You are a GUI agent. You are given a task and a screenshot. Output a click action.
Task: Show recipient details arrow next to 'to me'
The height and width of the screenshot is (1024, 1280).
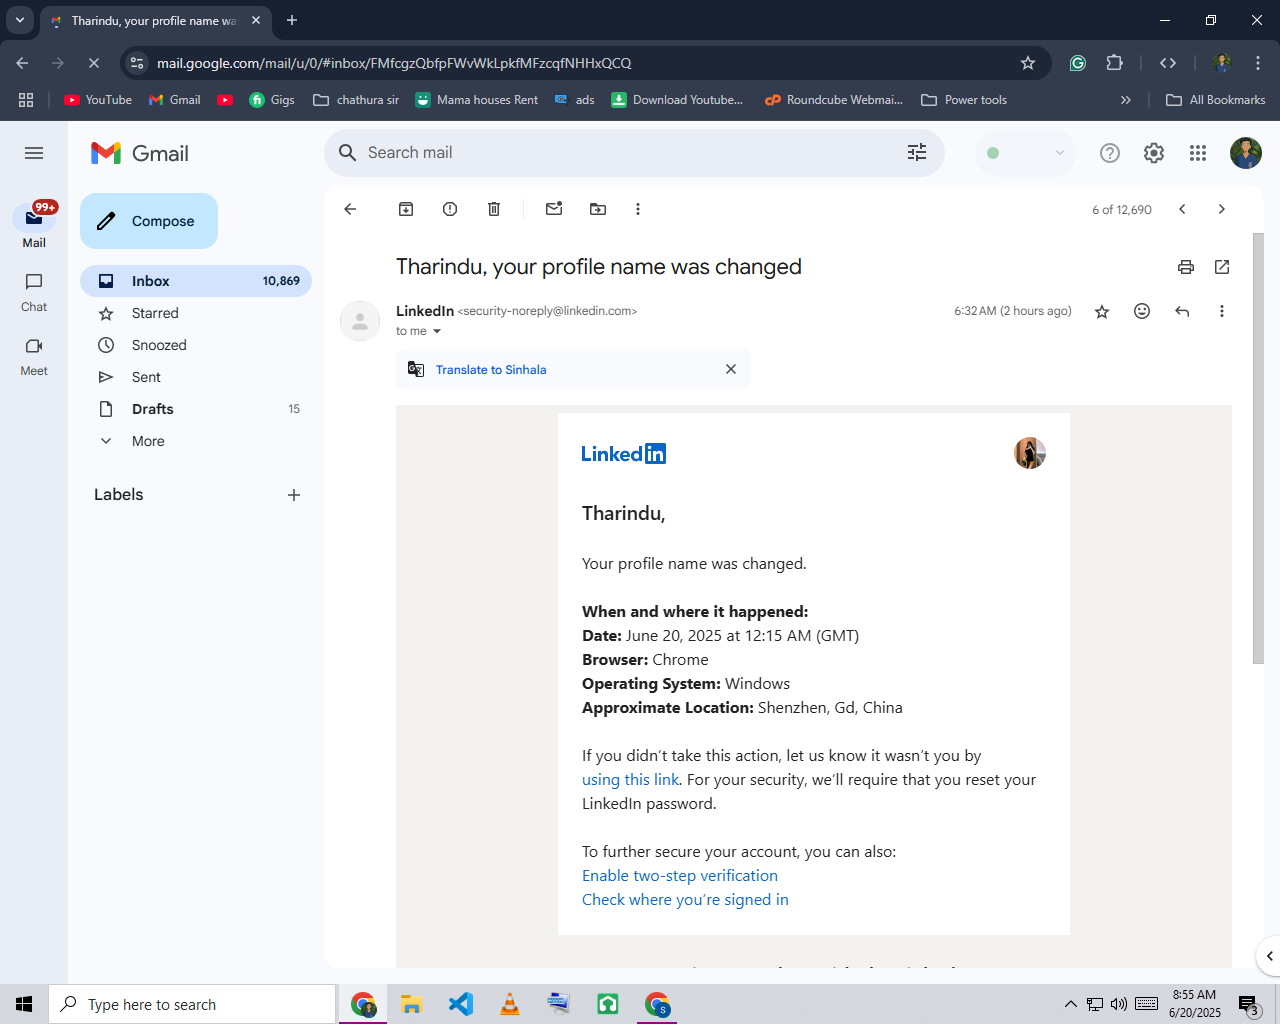click(437, 331)
